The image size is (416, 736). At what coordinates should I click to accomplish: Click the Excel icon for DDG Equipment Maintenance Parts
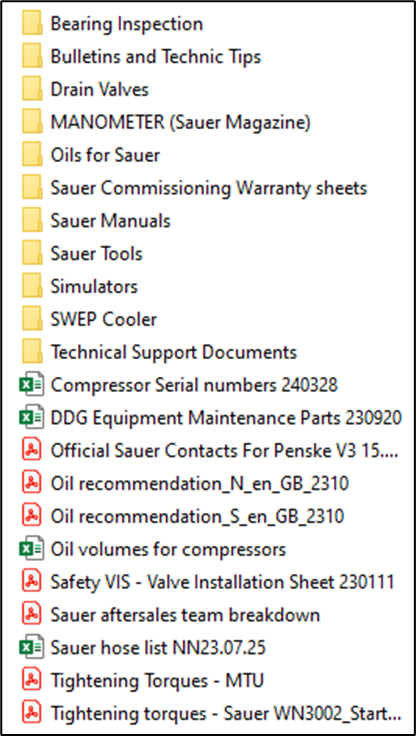[31, 418]
